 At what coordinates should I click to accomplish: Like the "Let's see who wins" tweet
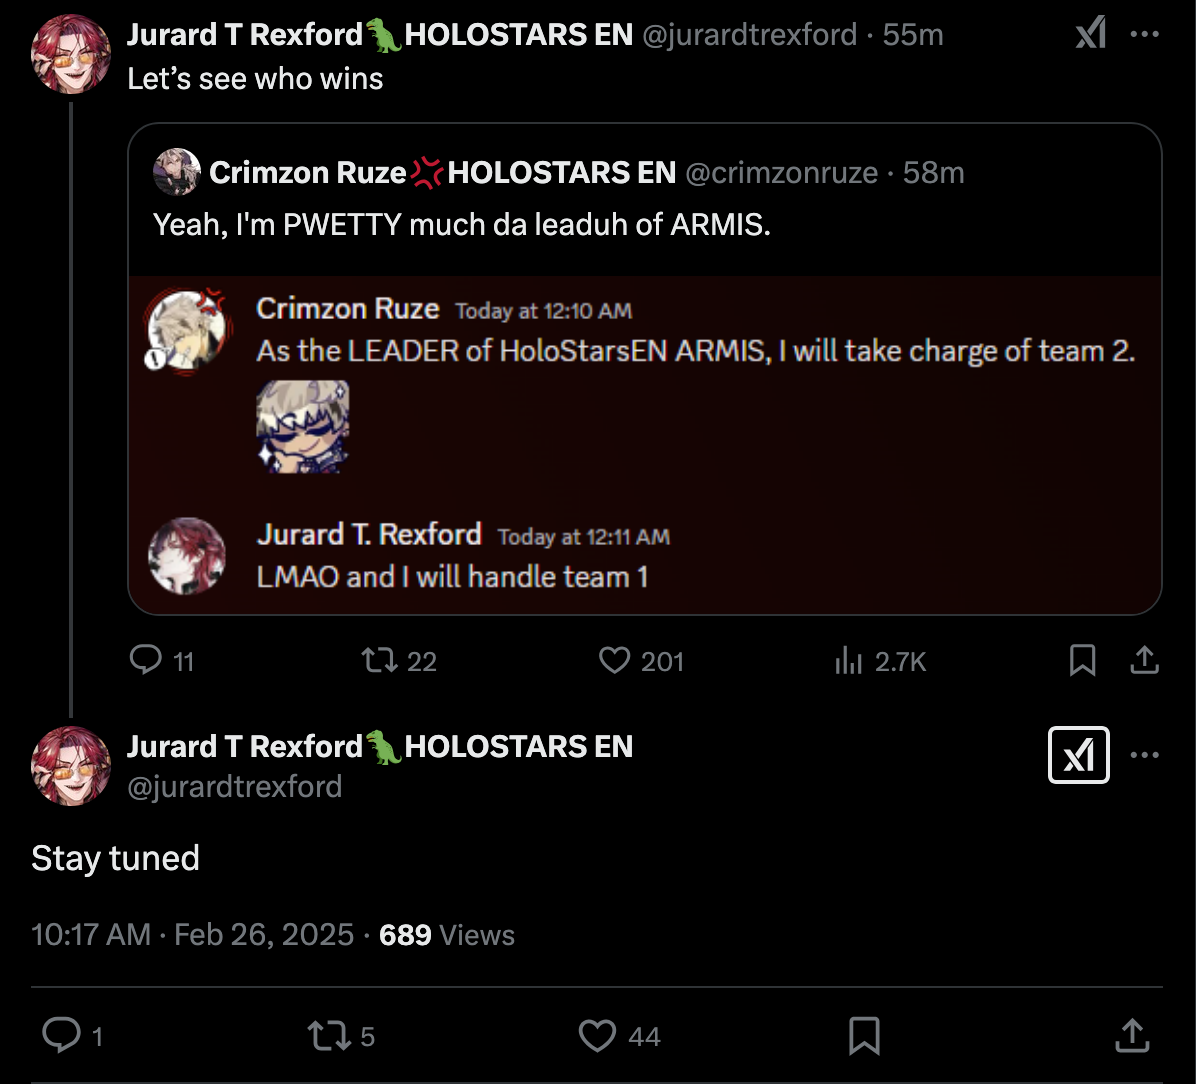[613, 660]
